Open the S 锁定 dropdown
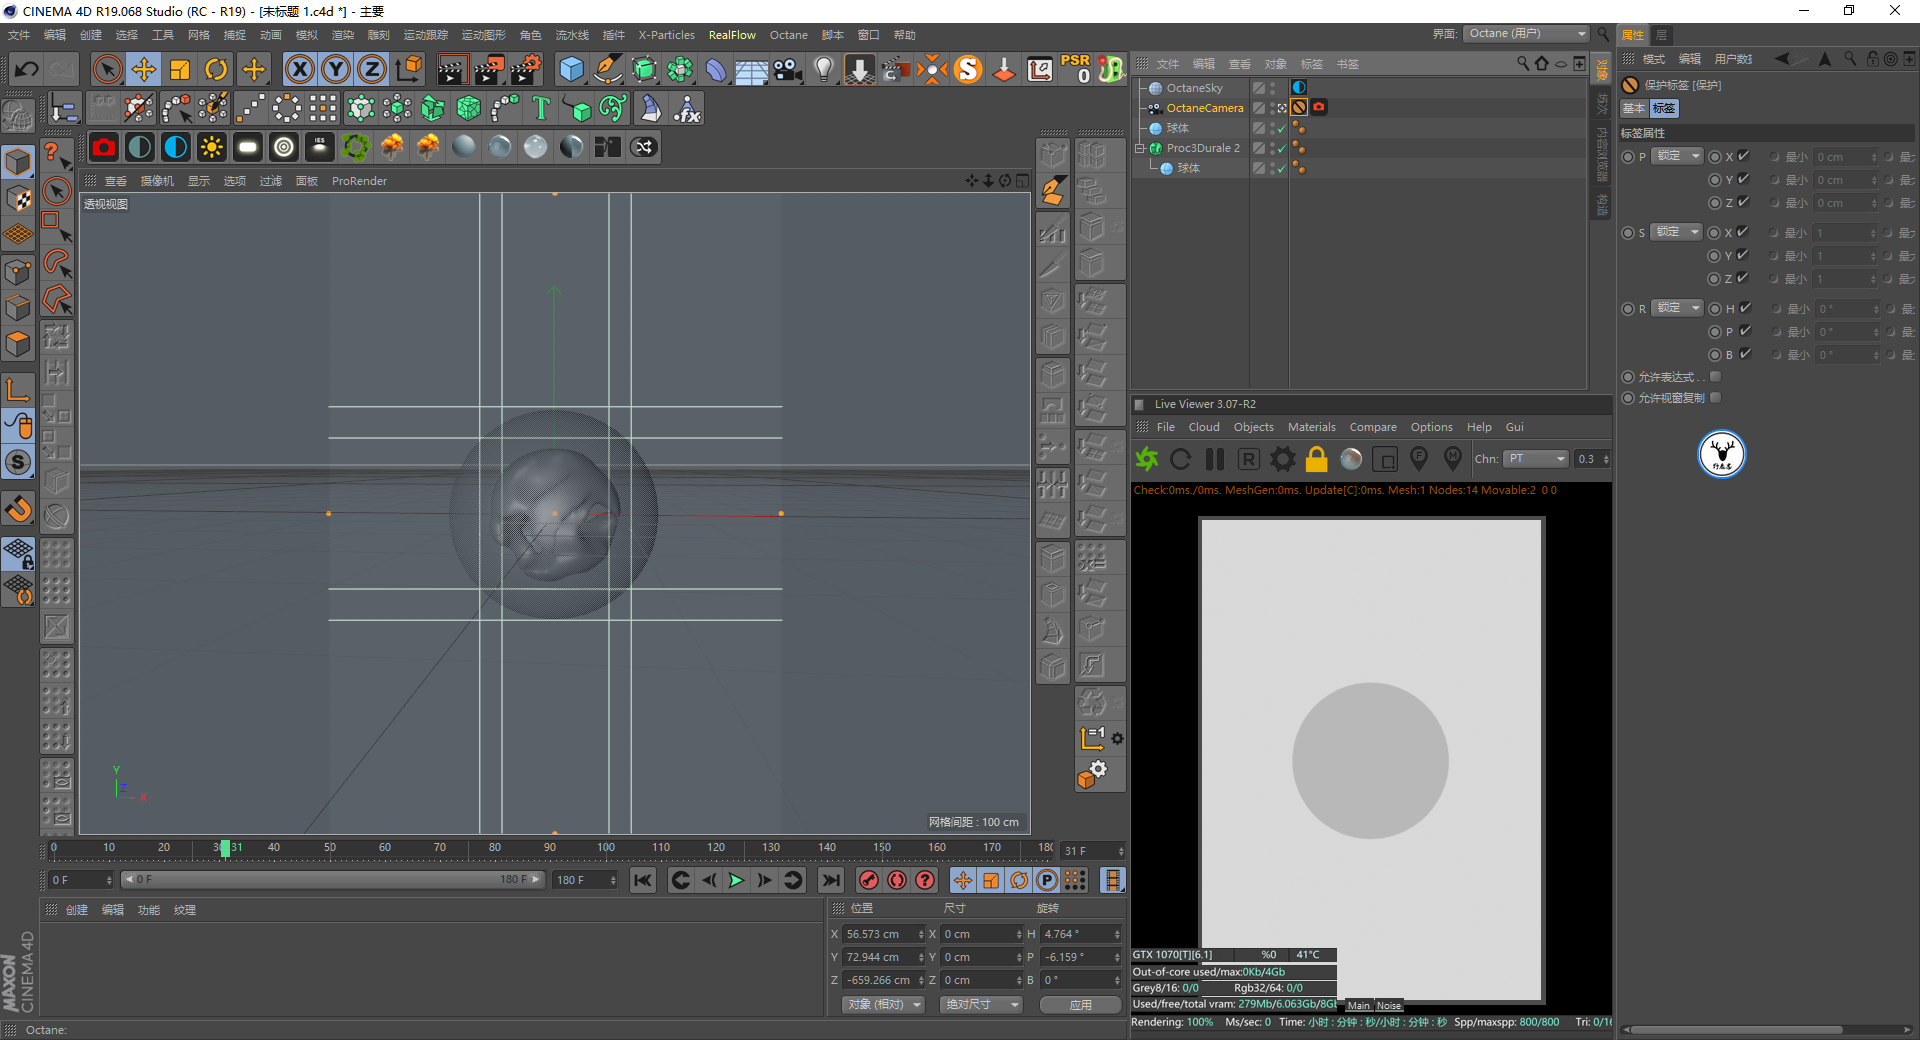This screenshot has width=1920, height=1040. 1676,232
